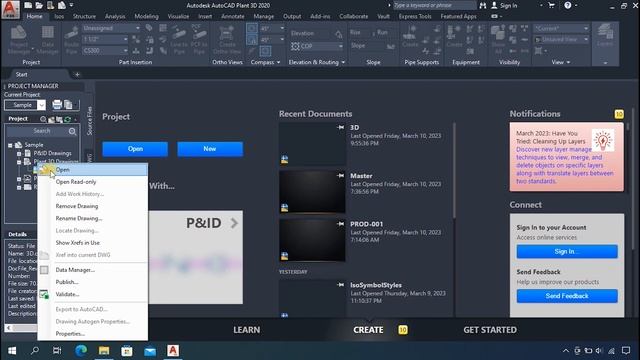Click the Show All visibility tool
Image resolution: width=640 pixels, height=360 pixels.
pos(498,40)
